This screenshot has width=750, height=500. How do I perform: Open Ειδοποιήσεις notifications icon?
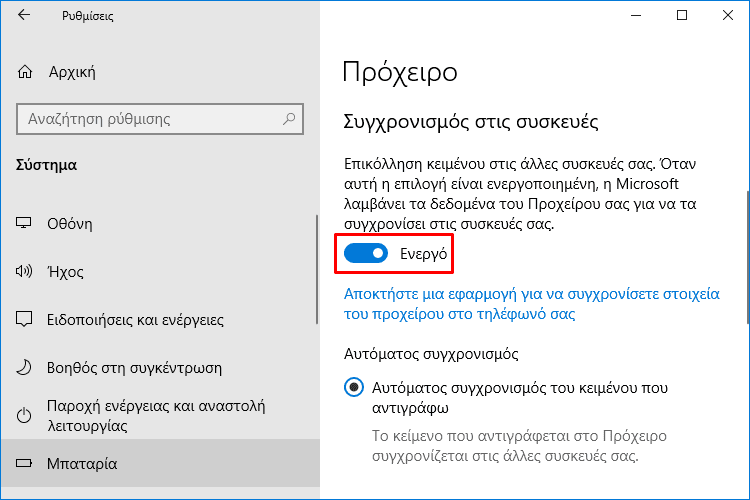[24, 319]
